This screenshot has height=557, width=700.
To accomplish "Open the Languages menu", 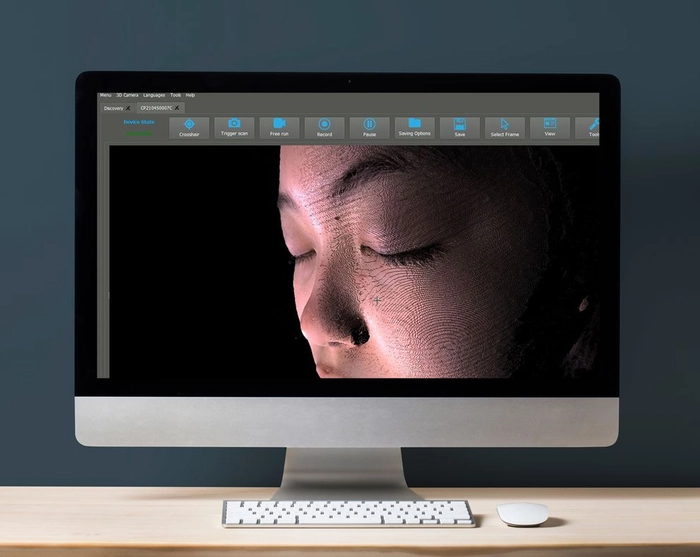I will [x=154, y=95].
